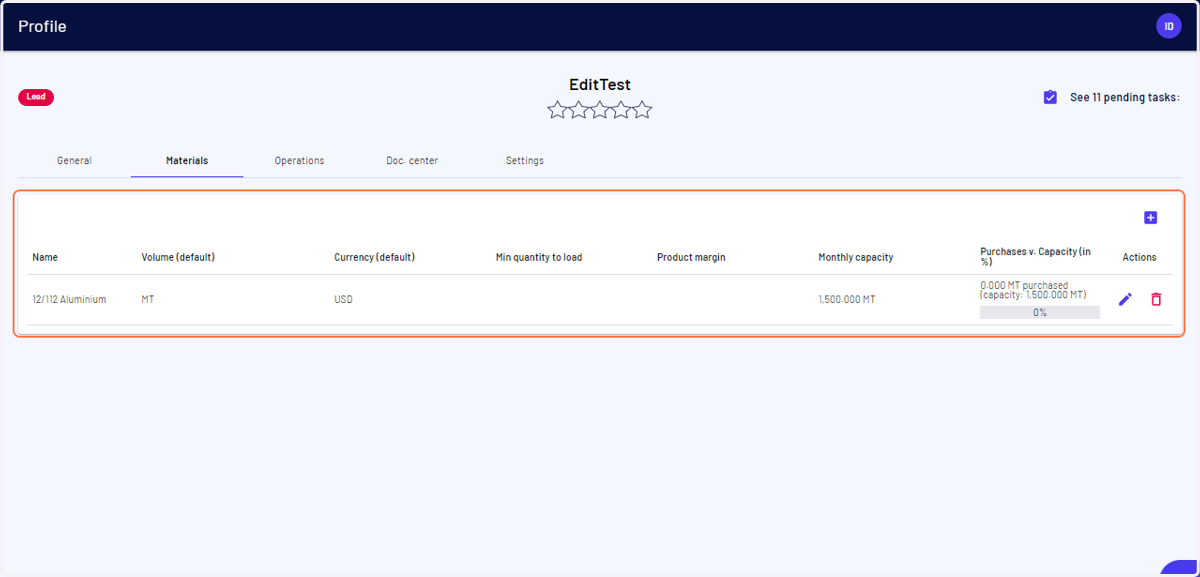Viewport: 1200px width, 577px height.
Task: Click the Product margin column header
Action: point(691,257)
